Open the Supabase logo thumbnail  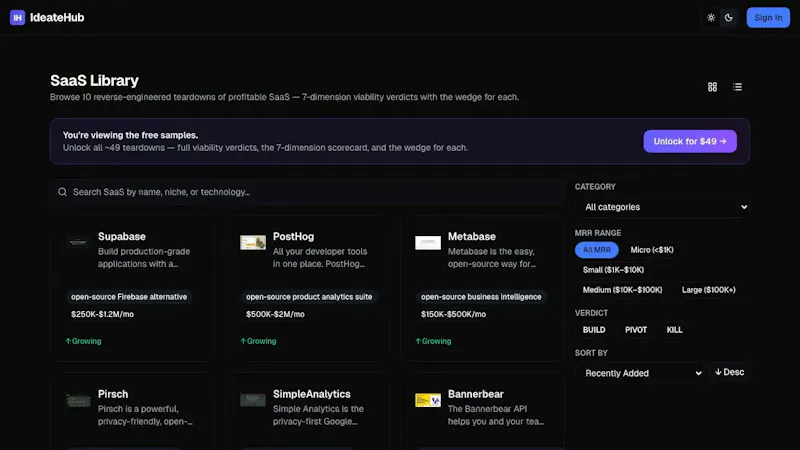[78, 242]
